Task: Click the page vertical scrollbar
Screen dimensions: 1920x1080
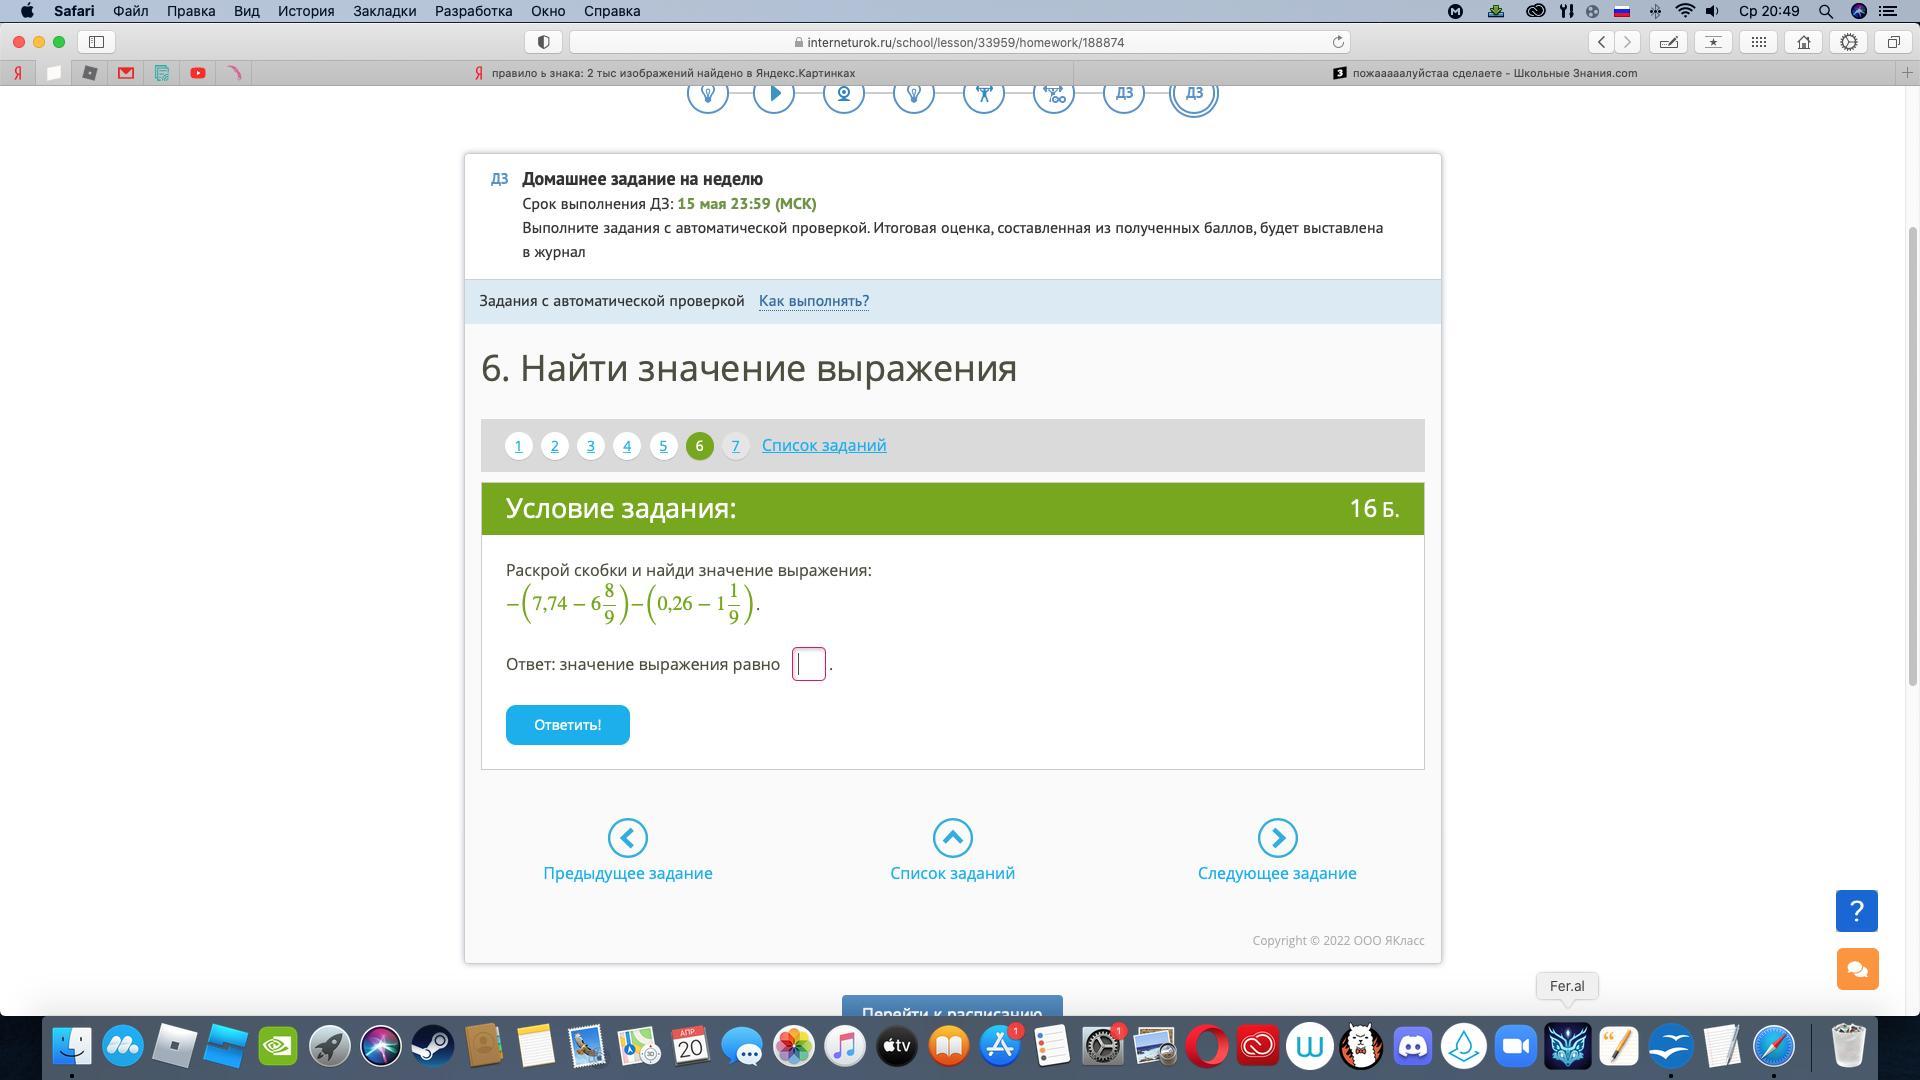Action: click(1913, 455)
